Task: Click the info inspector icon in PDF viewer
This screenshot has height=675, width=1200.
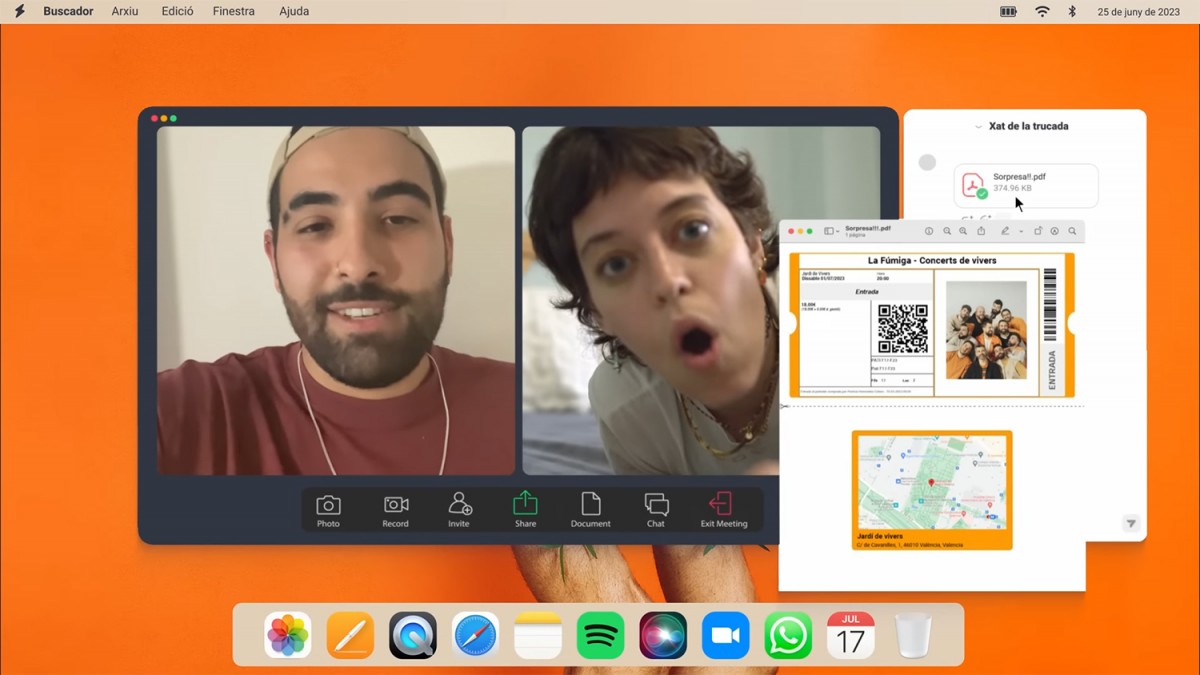Action: (929, 231)
